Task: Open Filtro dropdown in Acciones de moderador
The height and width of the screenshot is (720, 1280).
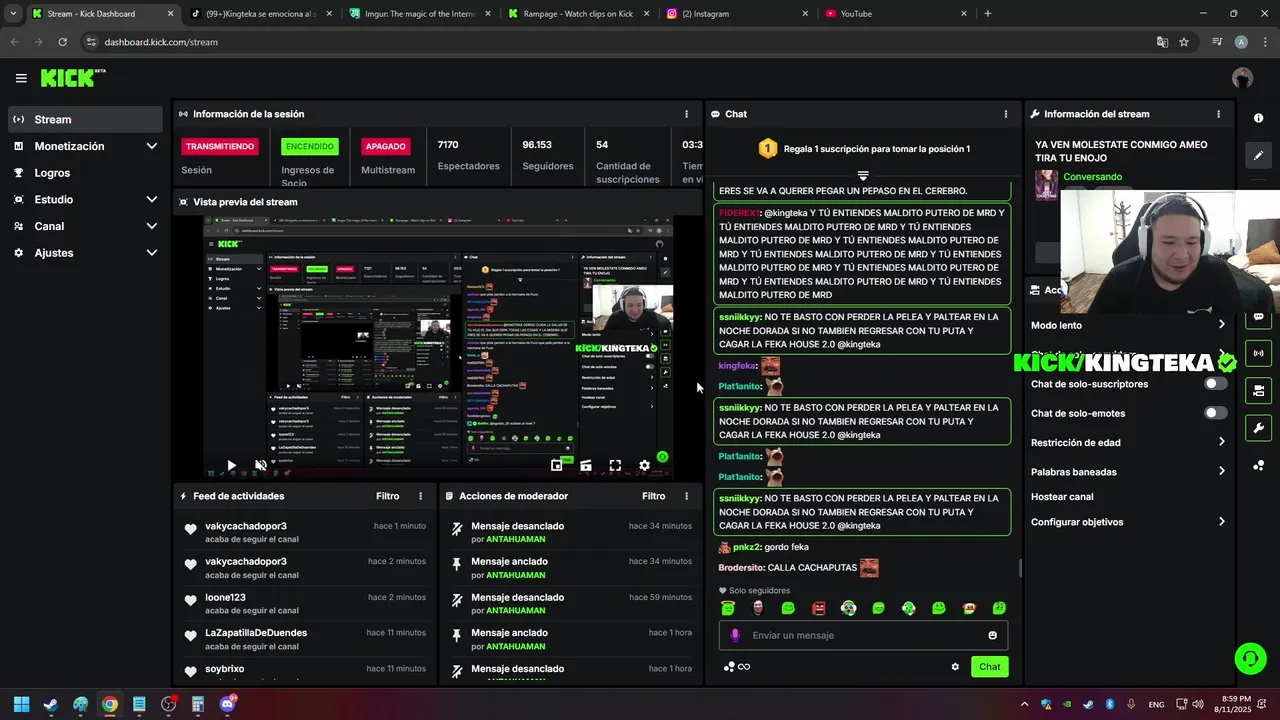Action: pos(653,496)
